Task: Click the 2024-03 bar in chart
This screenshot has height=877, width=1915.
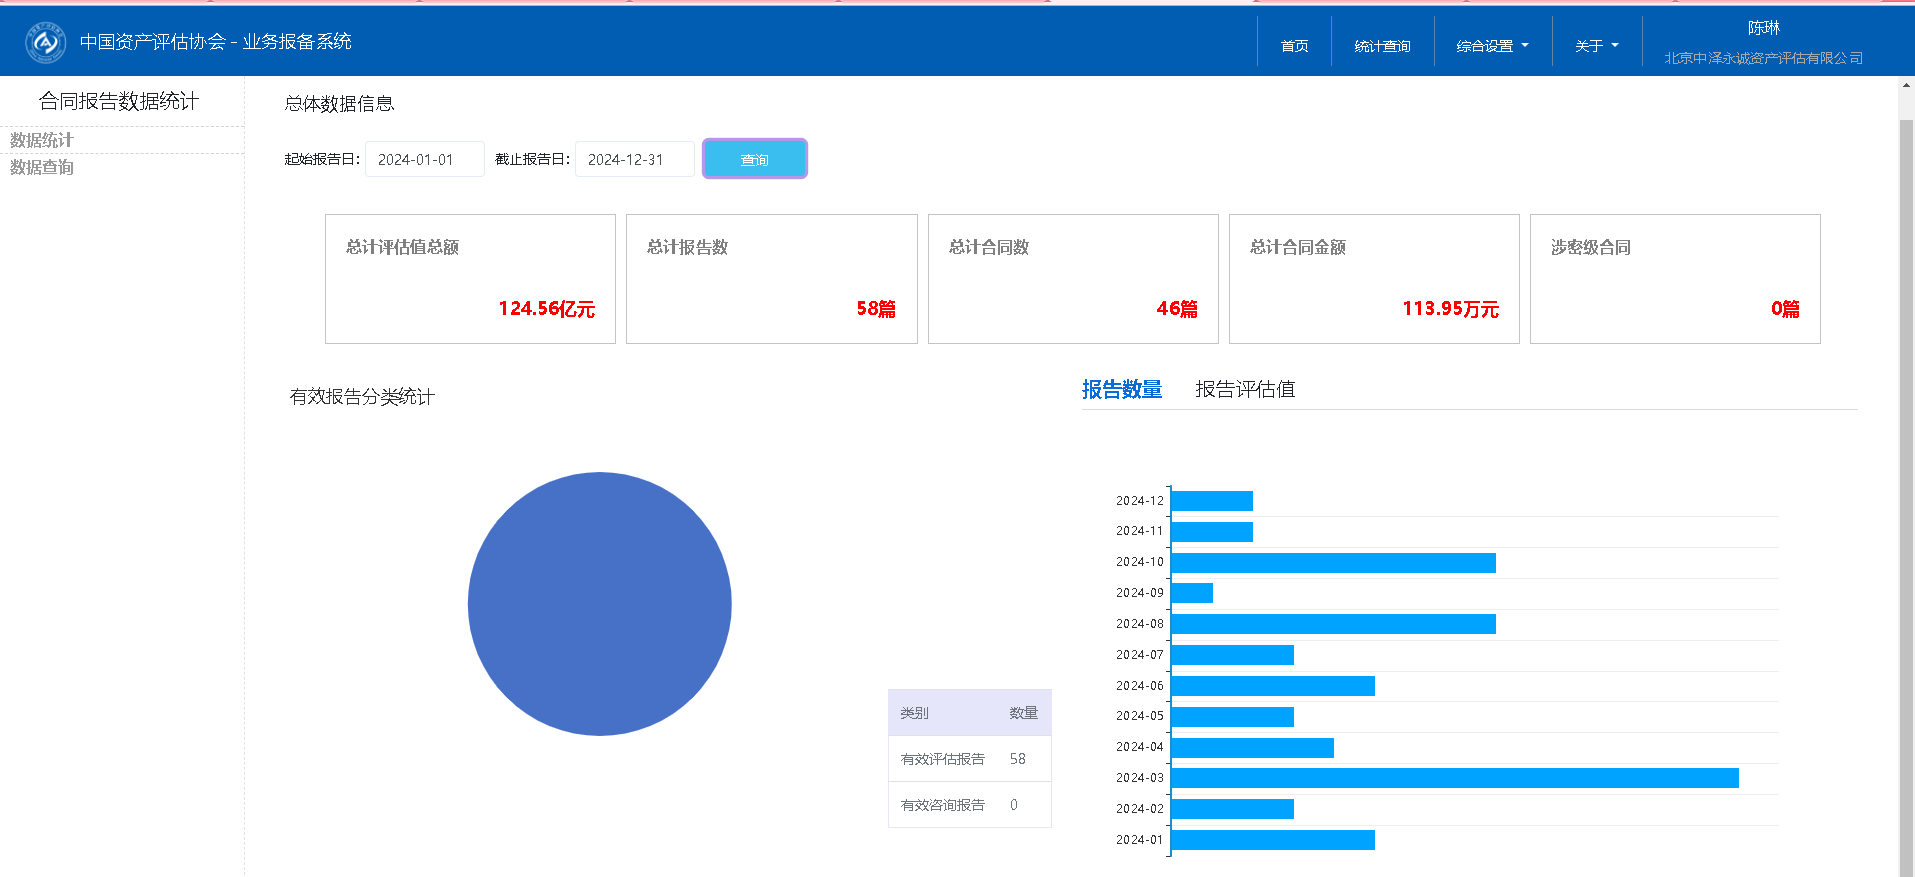Action: coord(1454,778)
